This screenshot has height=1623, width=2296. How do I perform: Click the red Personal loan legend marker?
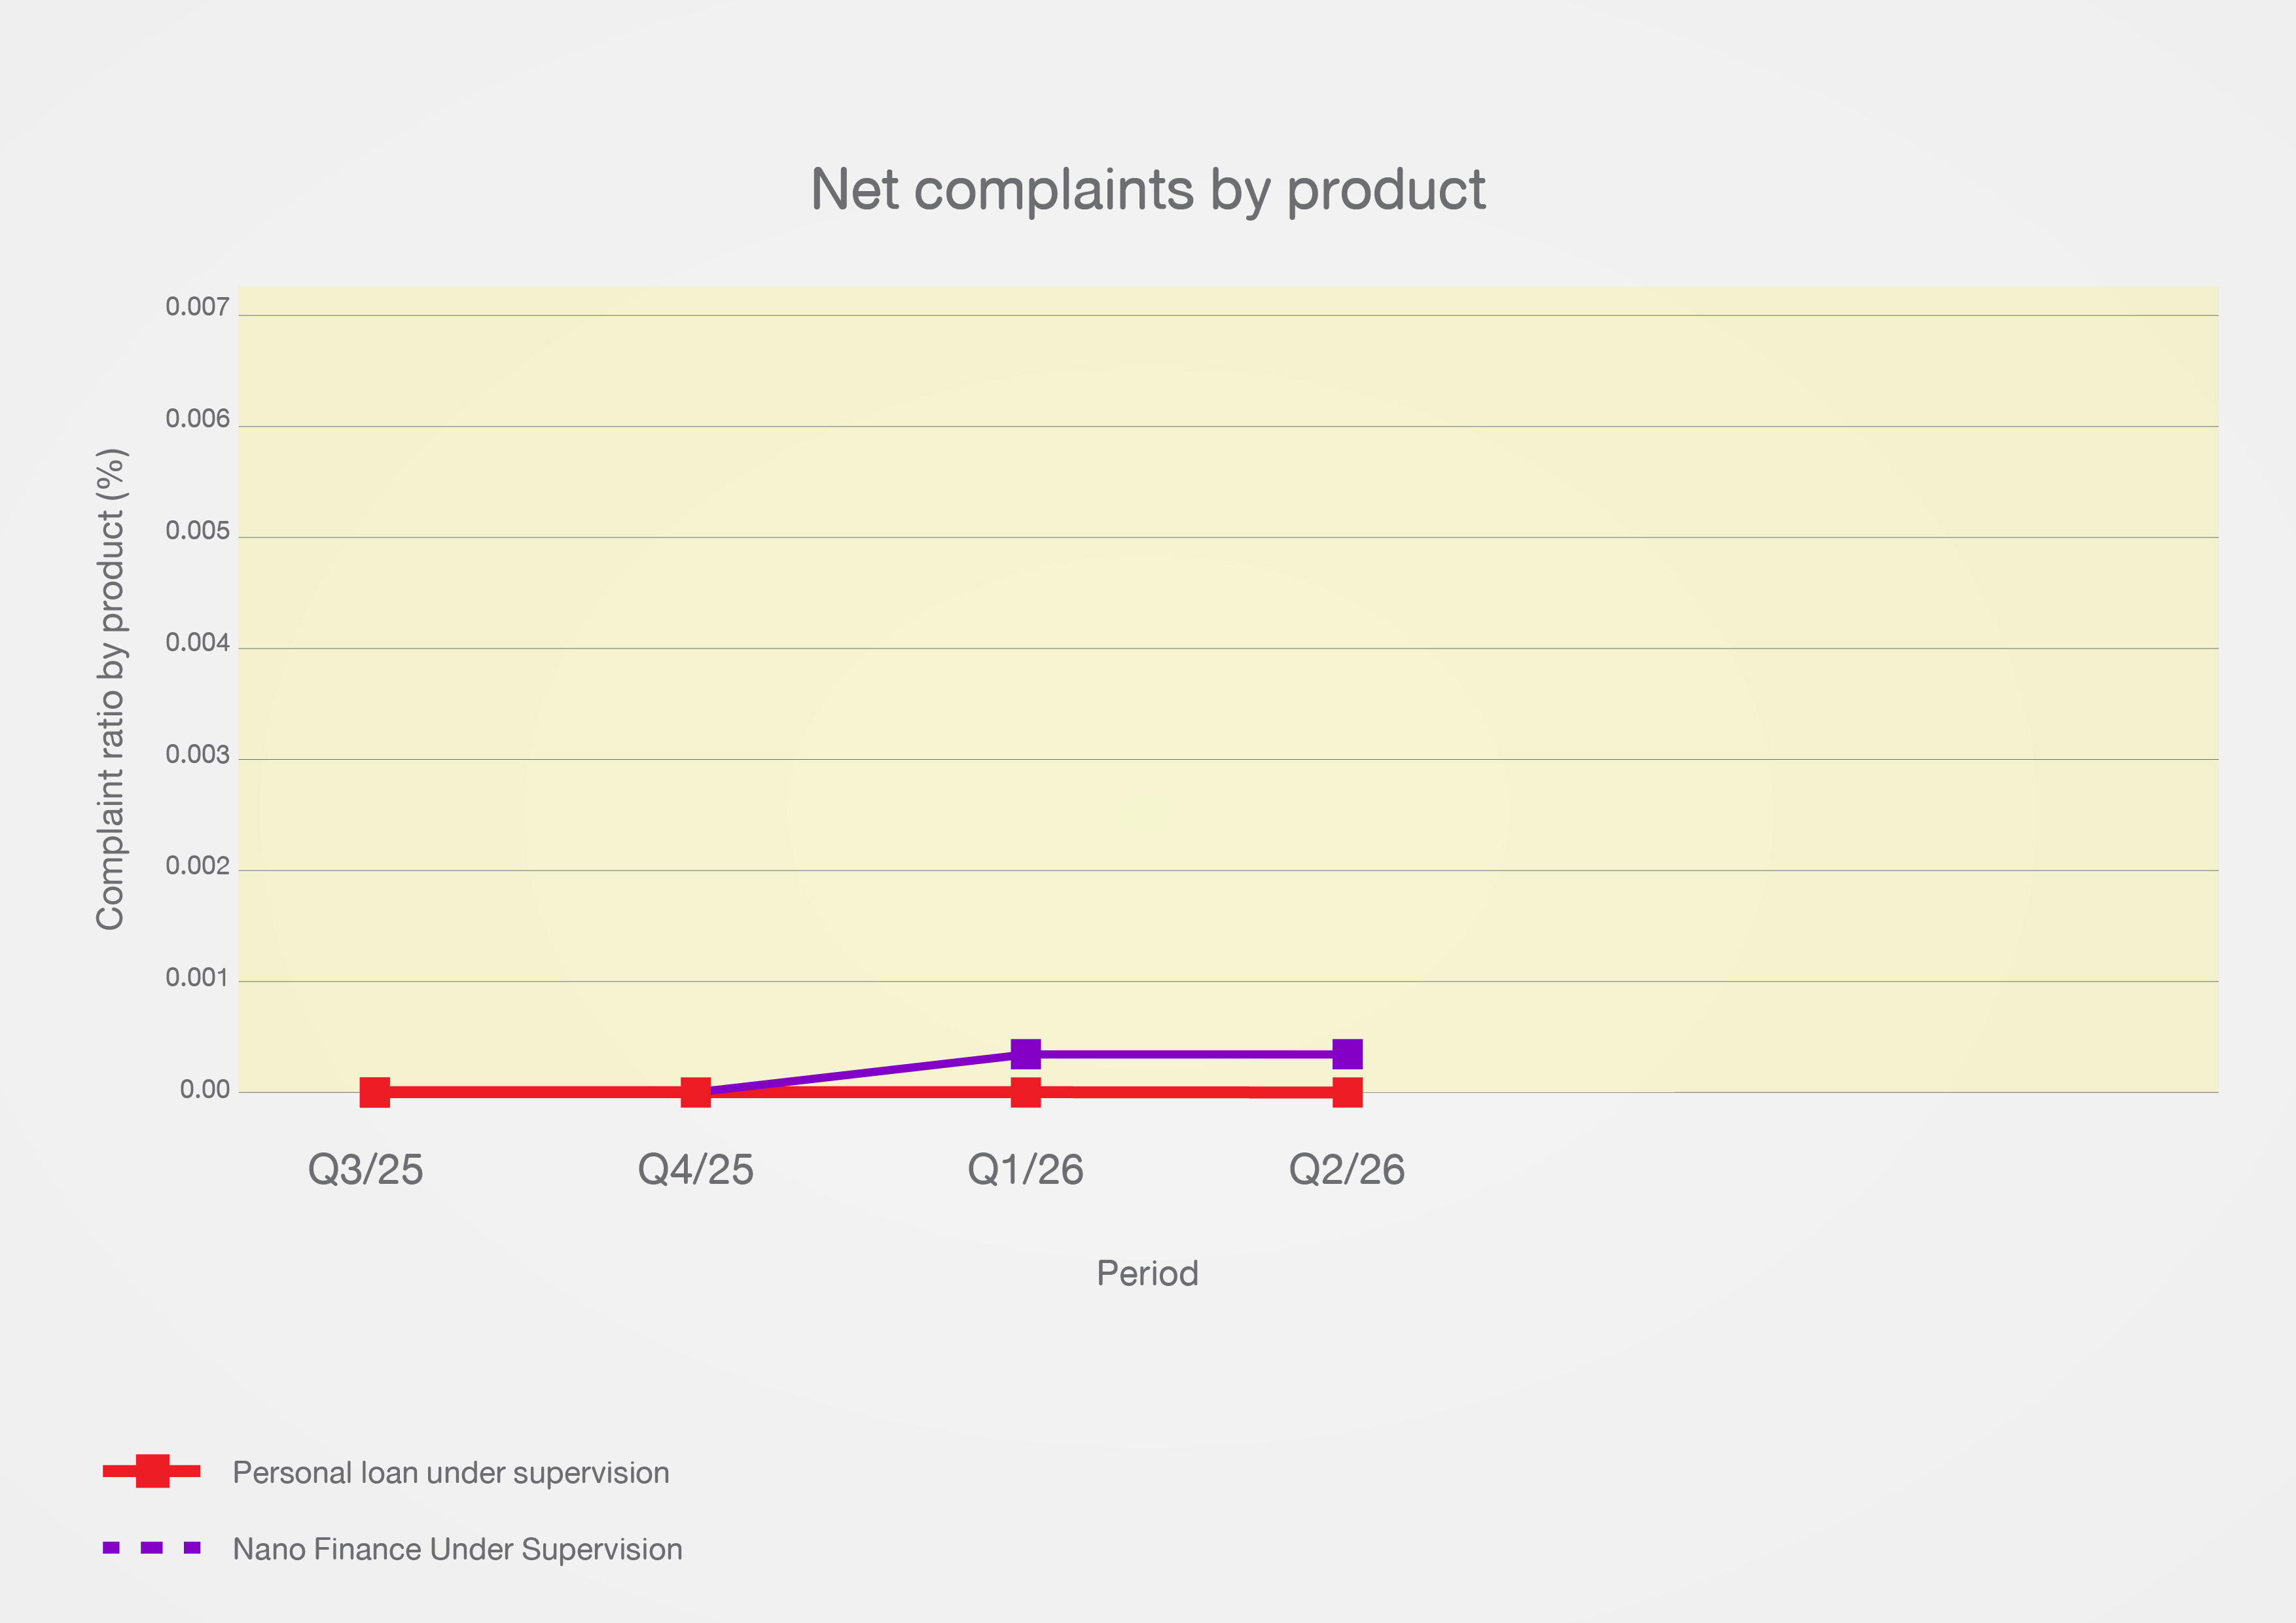(x=152, y=1471)
